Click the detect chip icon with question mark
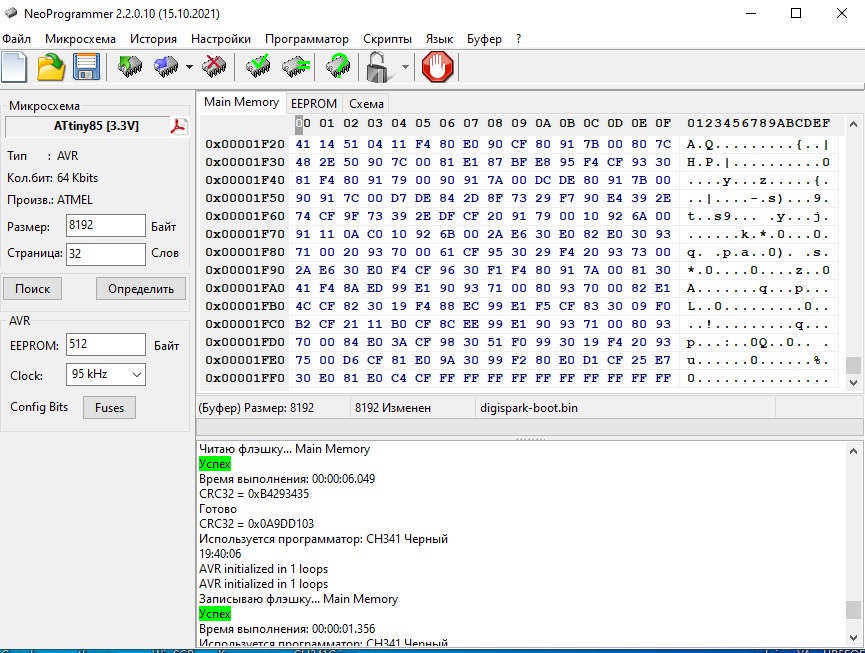This screenshot has width=865, height=653. coord(338,68)
